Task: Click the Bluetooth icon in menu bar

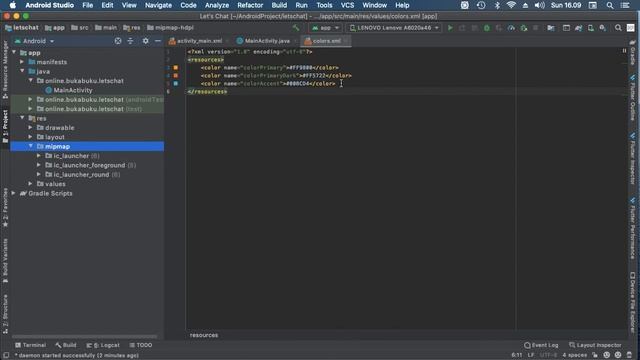Action: click(x=497, y=5)
